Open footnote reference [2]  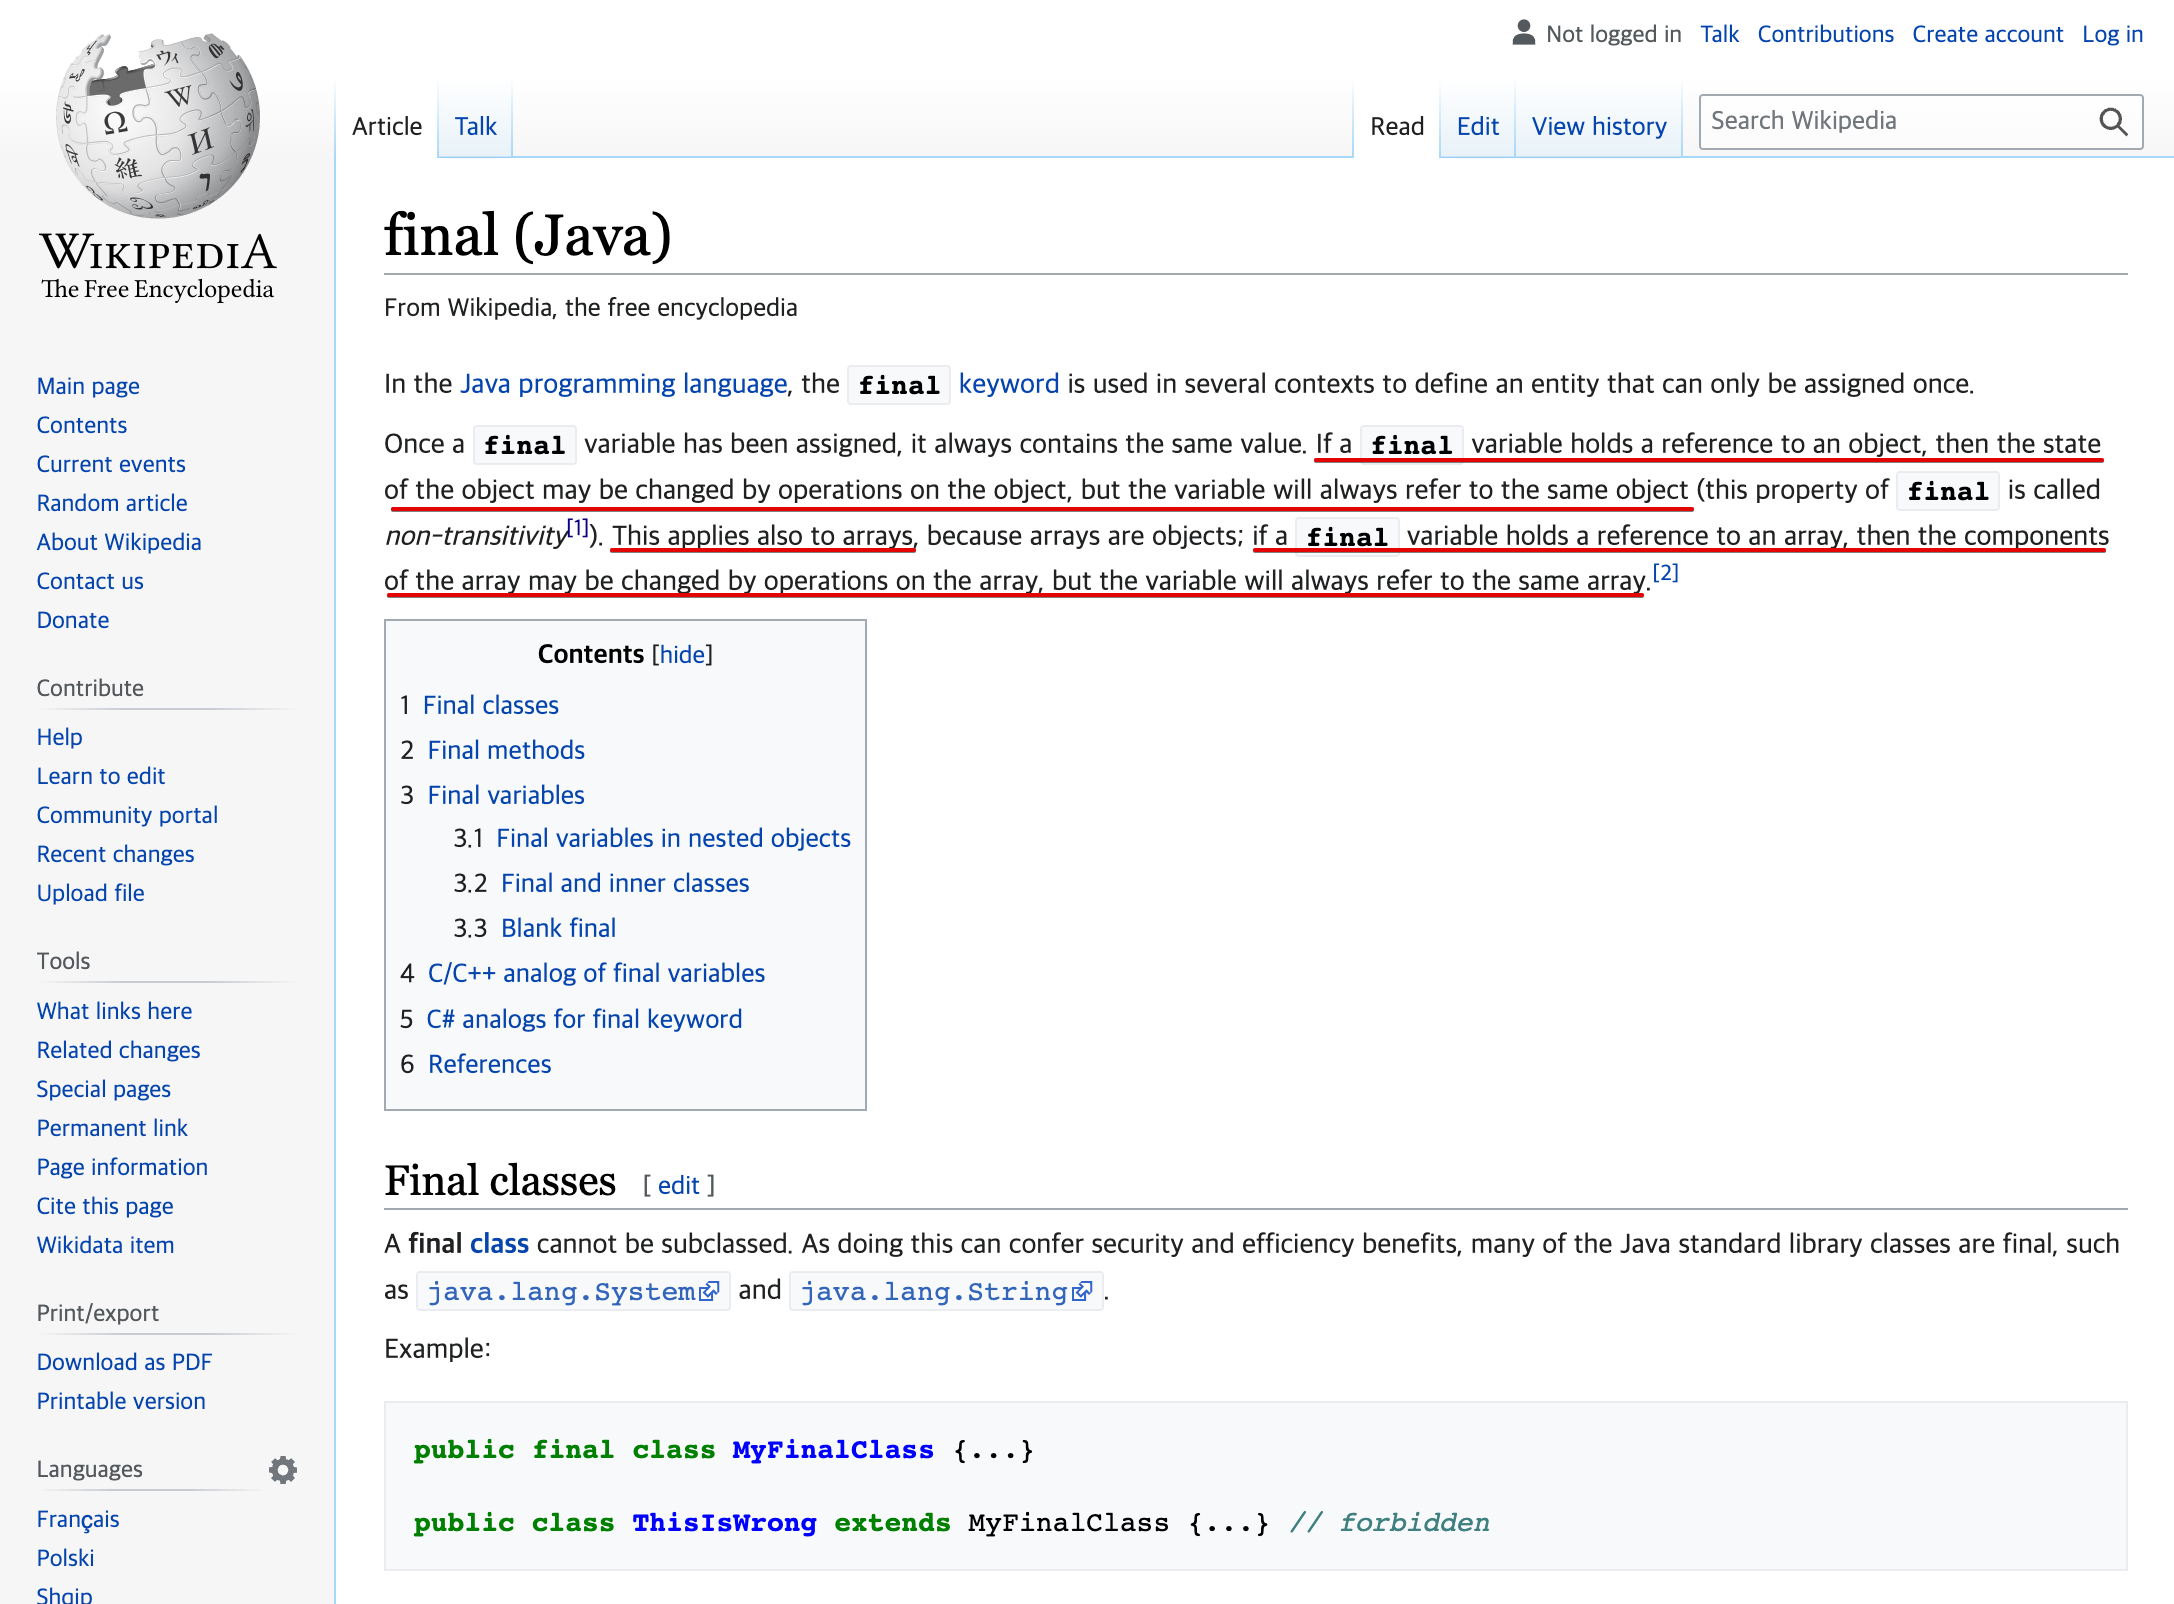pyautogui.click(x=1665, y=572)
